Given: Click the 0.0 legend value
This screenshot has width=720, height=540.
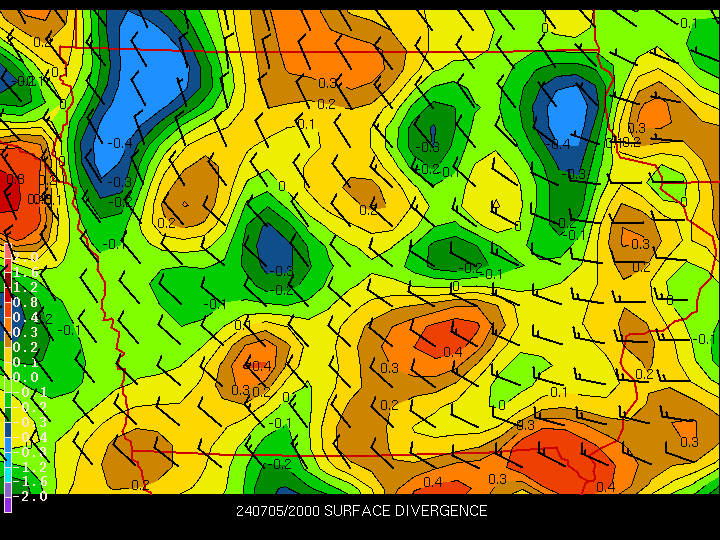Looking at the screenshot, I should point(28,377).
